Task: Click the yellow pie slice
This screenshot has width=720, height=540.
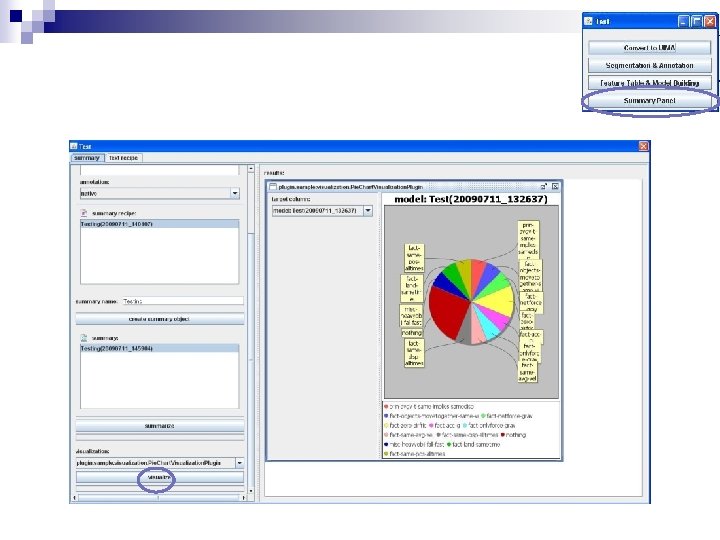Action: [496, 300]
